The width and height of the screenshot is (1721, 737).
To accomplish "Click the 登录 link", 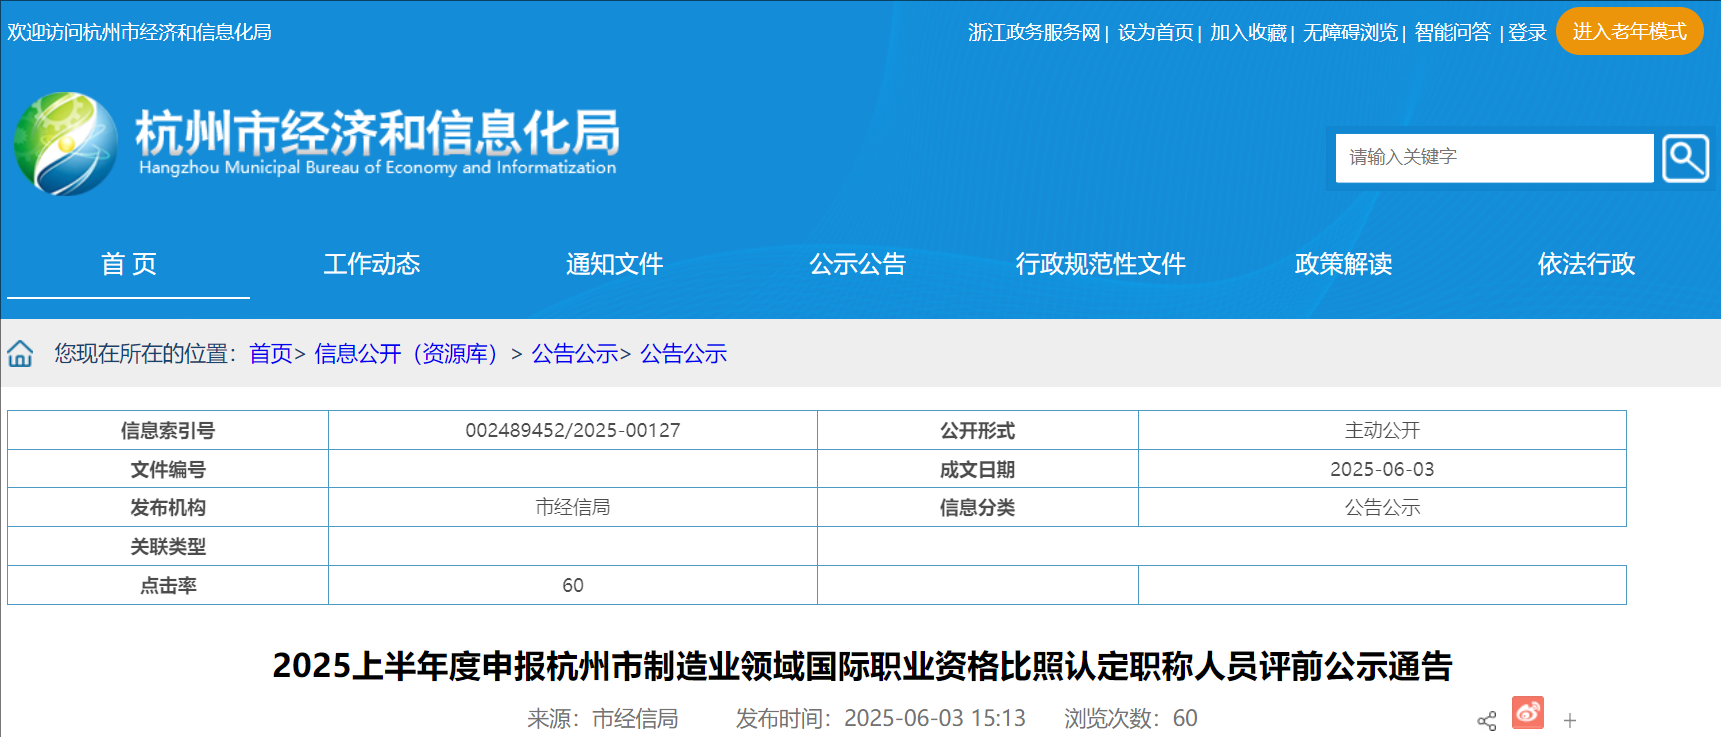I will pos(1527,32).
